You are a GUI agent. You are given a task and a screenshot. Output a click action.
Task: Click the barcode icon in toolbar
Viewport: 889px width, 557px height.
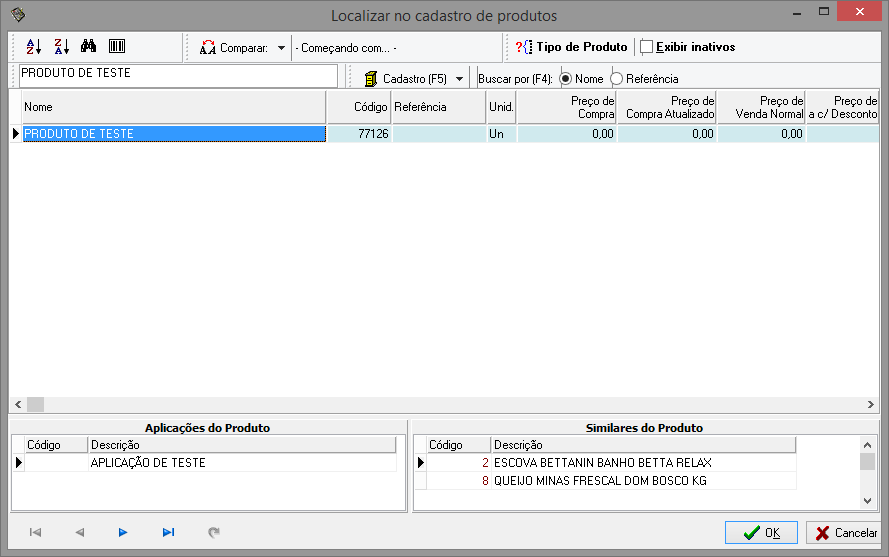click(x=116, y=47)
